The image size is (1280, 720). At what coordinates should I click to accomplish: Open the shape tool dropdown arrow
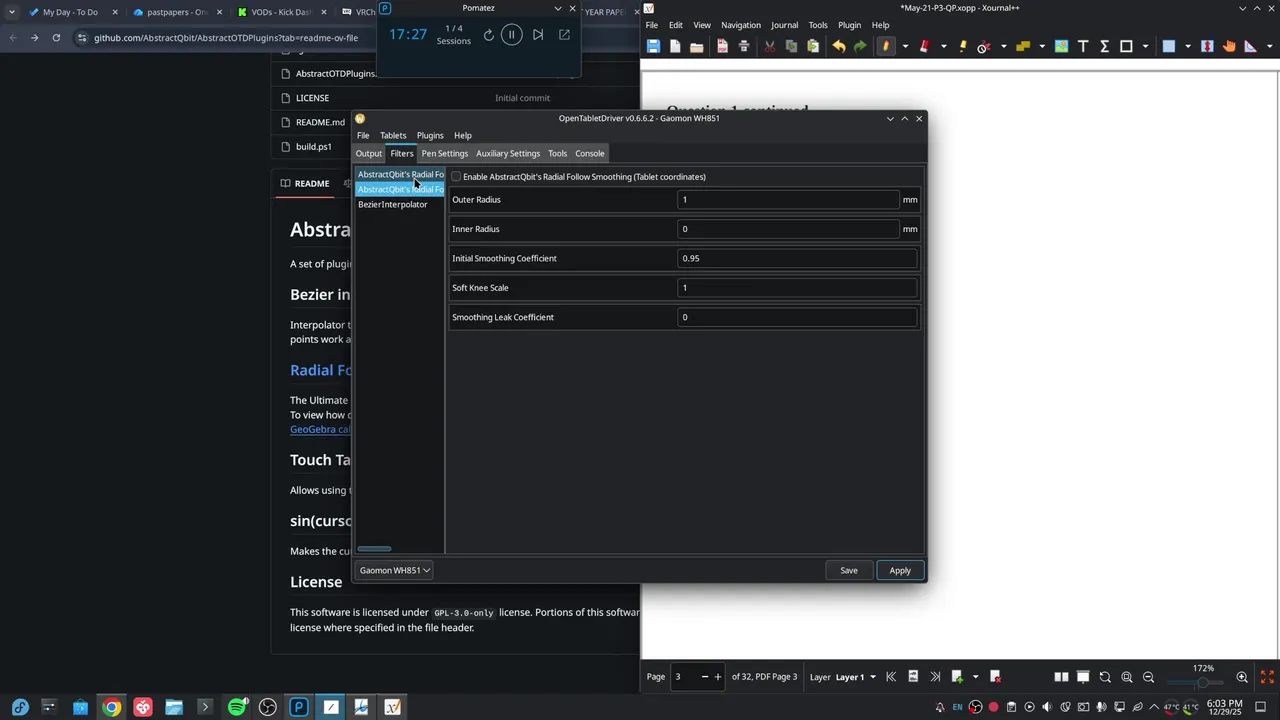(1145, 46)
